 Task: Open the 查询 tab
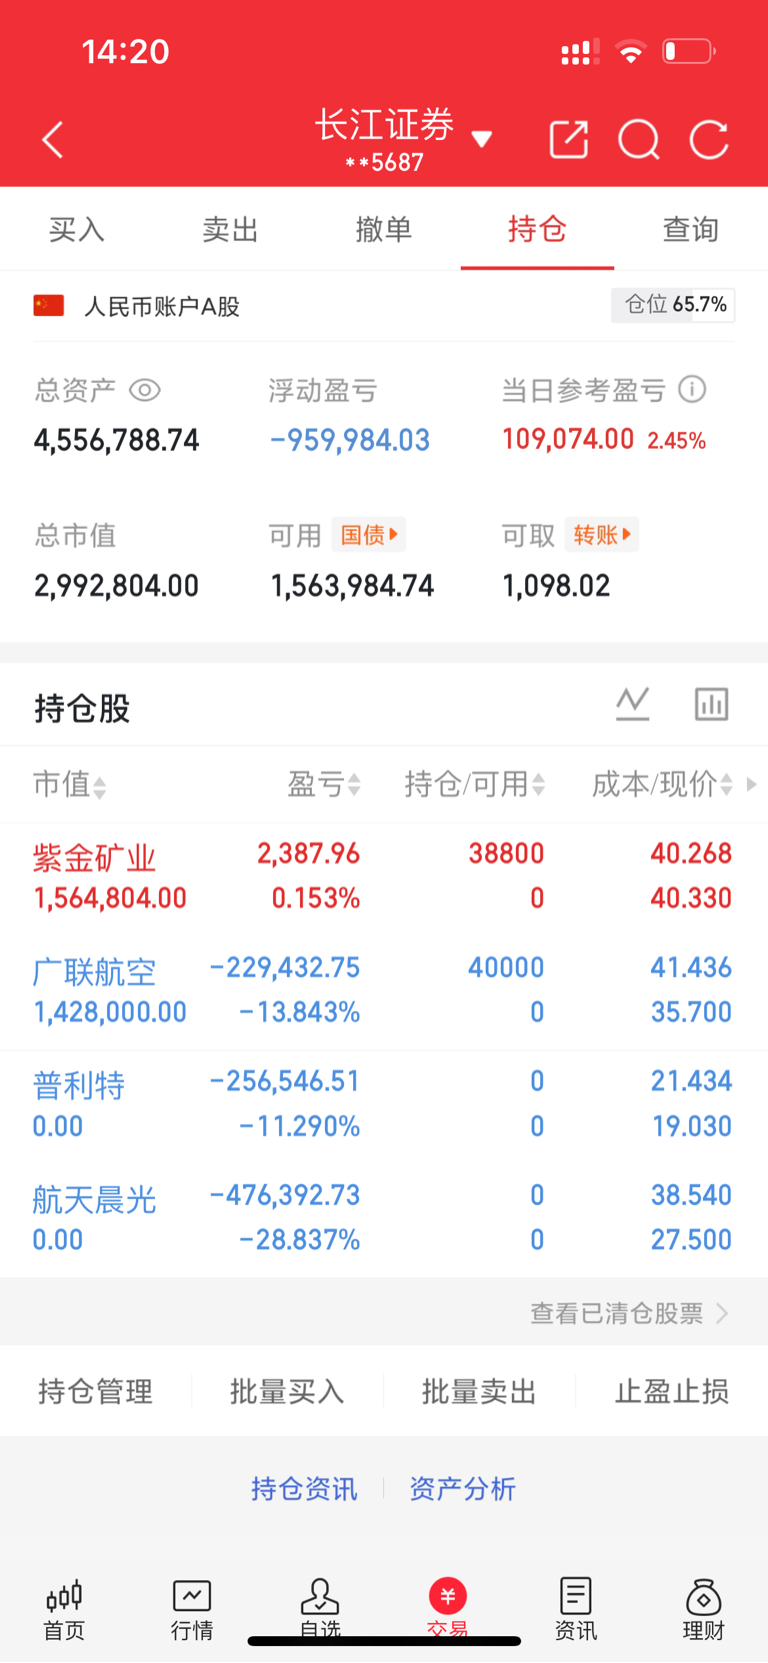(x=691, y=229)
